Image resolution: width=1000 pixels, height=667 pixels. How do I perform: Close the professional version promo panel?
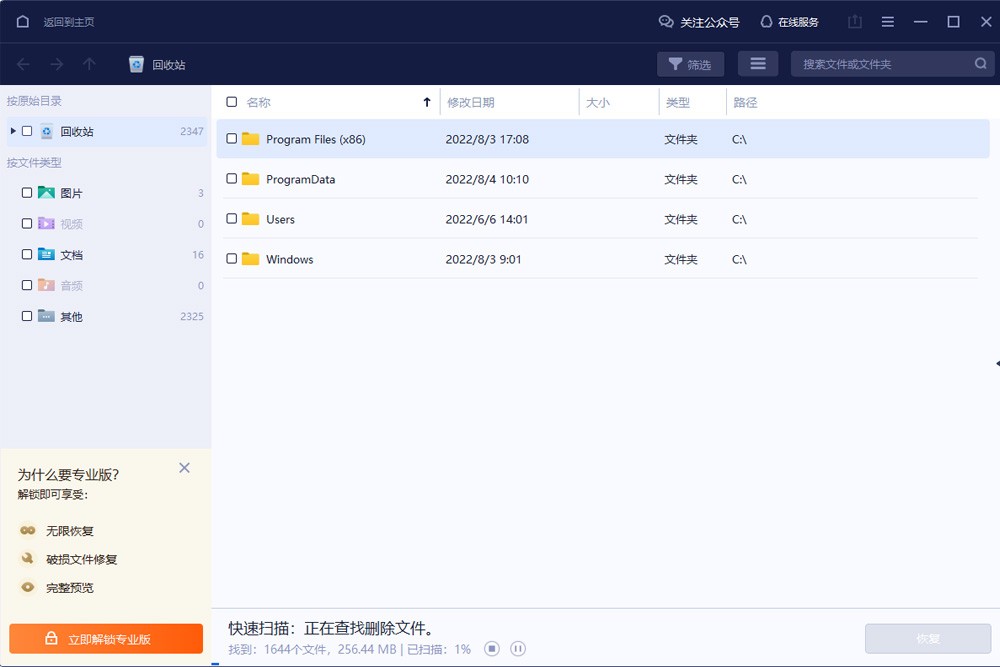[184, 468]
